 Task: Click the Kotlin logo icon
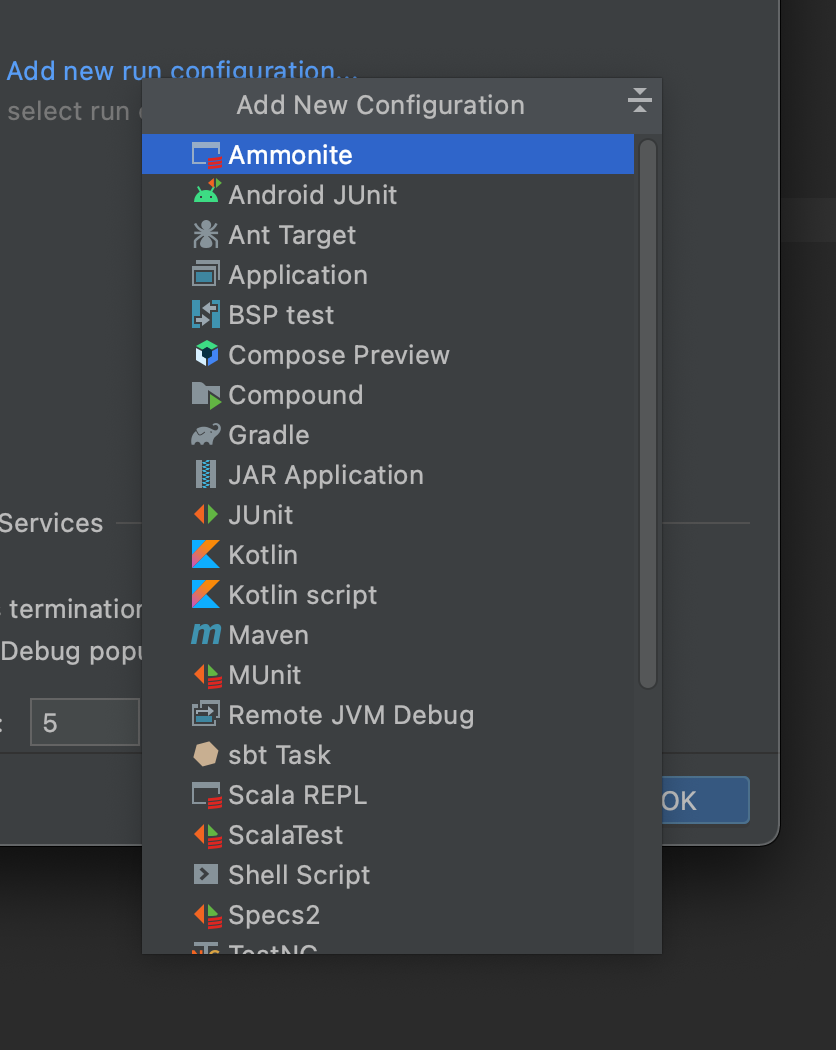click(206, 555)
